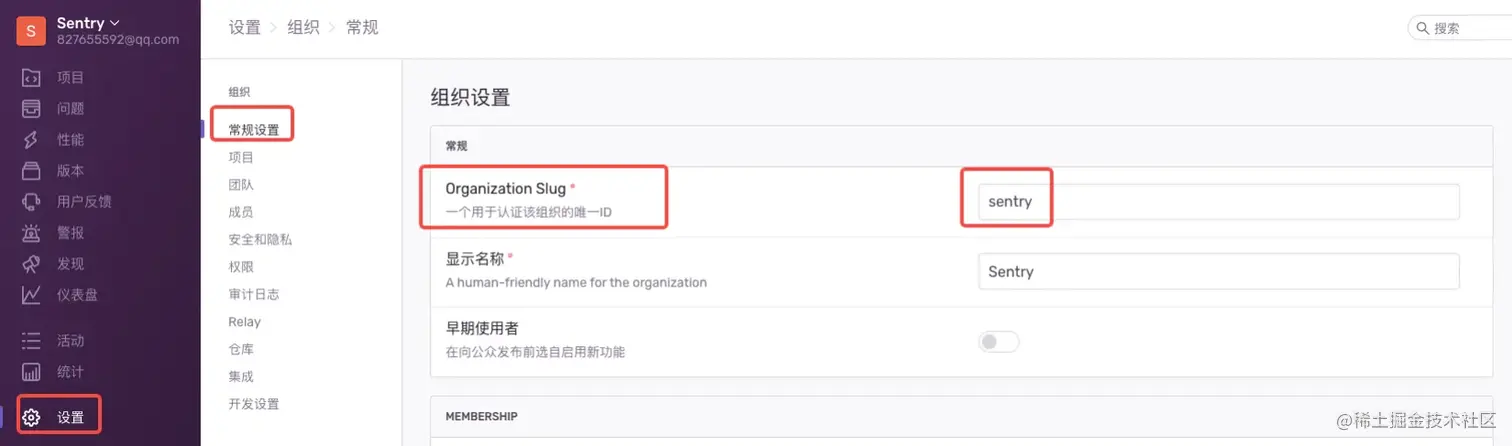Click the User Feedback headset icon
Viewport: 1512px width, 446px height.
pyautogui.click(x=31, y=202)
